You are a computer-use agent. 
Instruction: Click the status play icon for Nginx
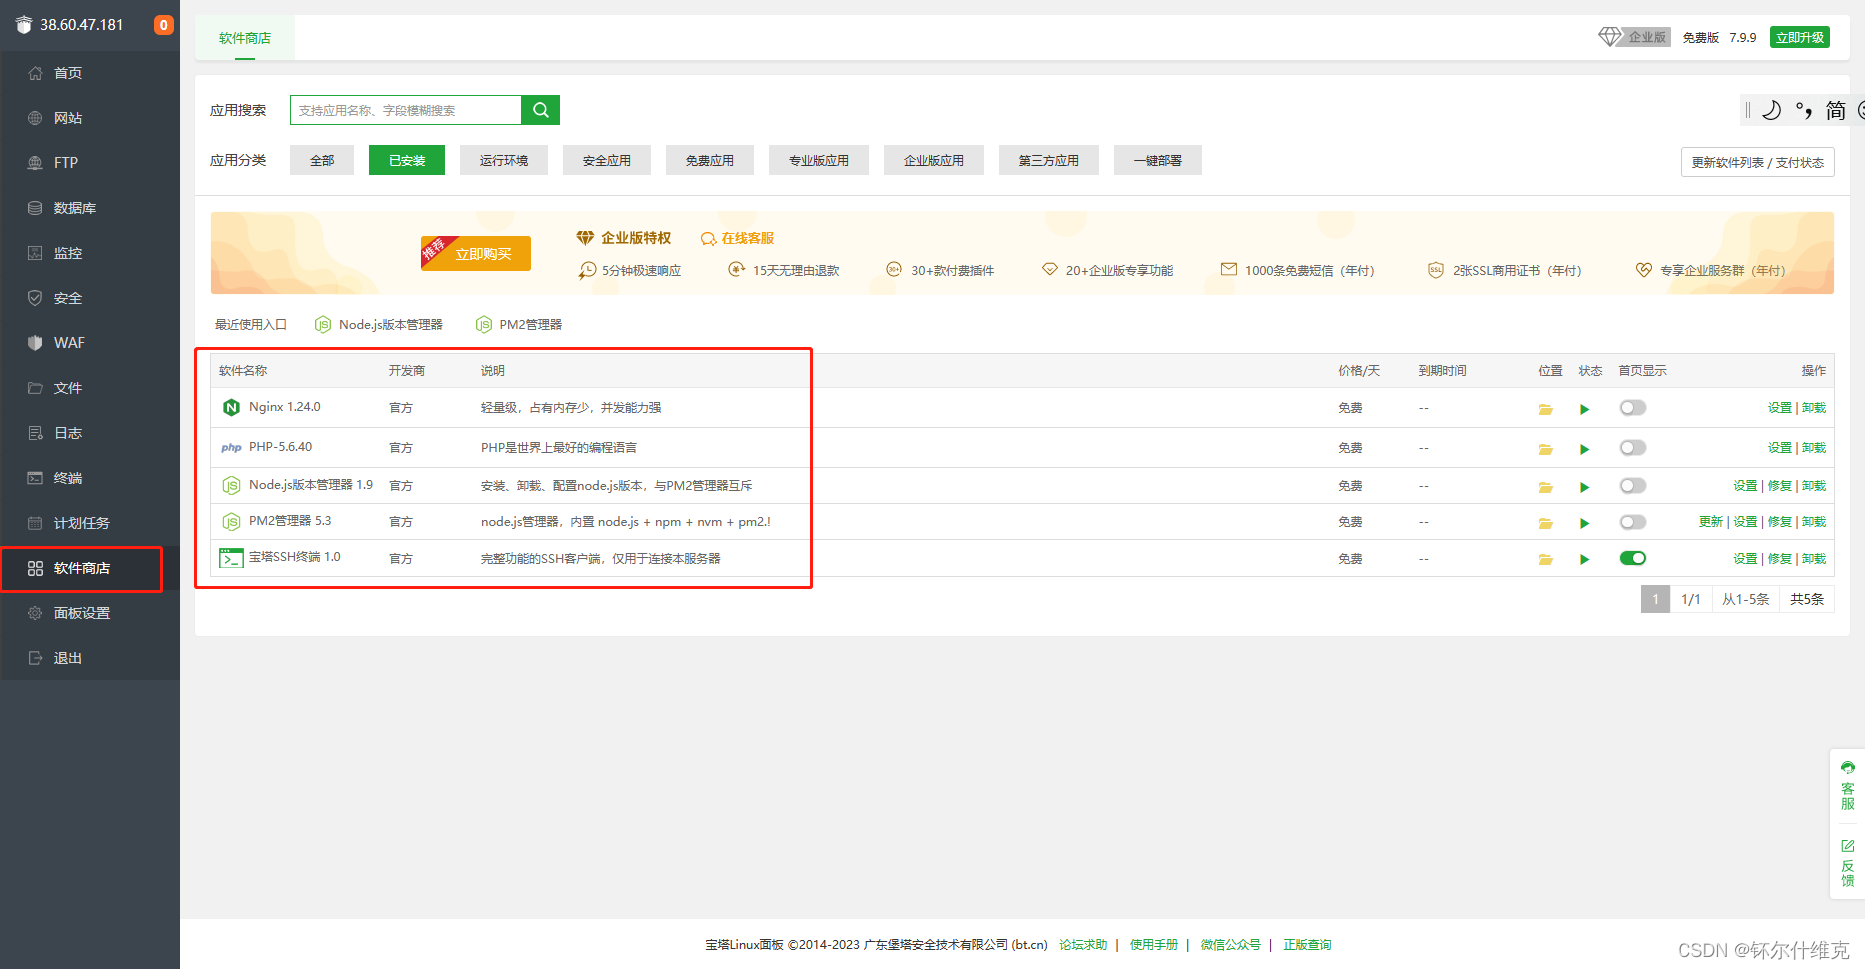[1584, 409]
